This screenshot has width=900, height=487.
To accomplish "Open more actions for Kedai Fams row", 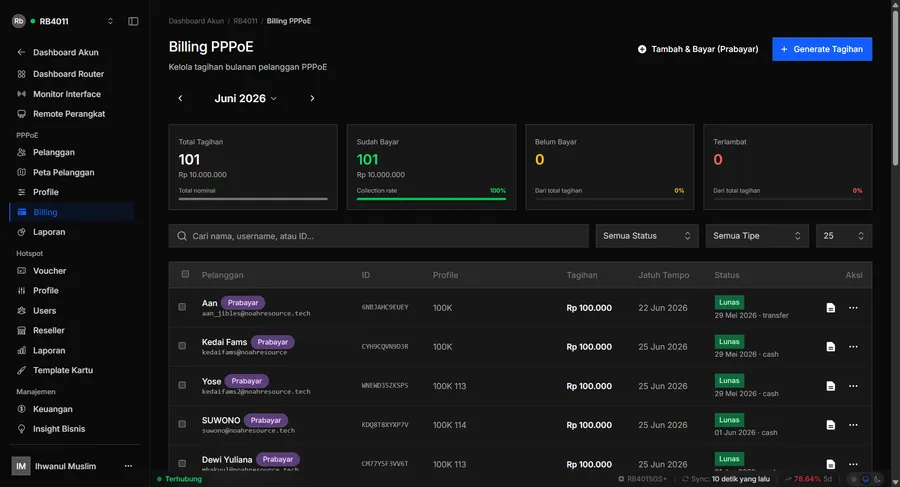I will click(854, 347).
